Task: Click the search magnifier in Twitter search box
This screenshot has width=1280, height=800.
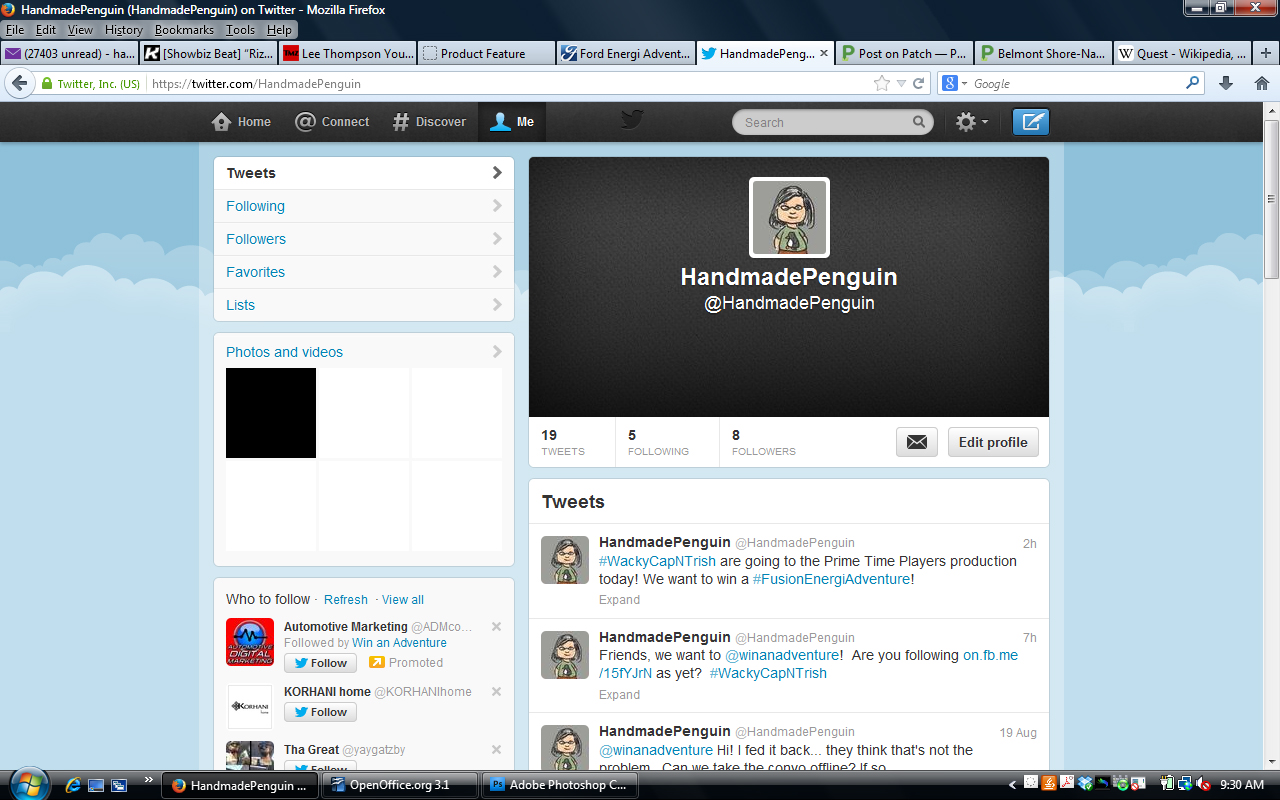Action: click(919, 122)
